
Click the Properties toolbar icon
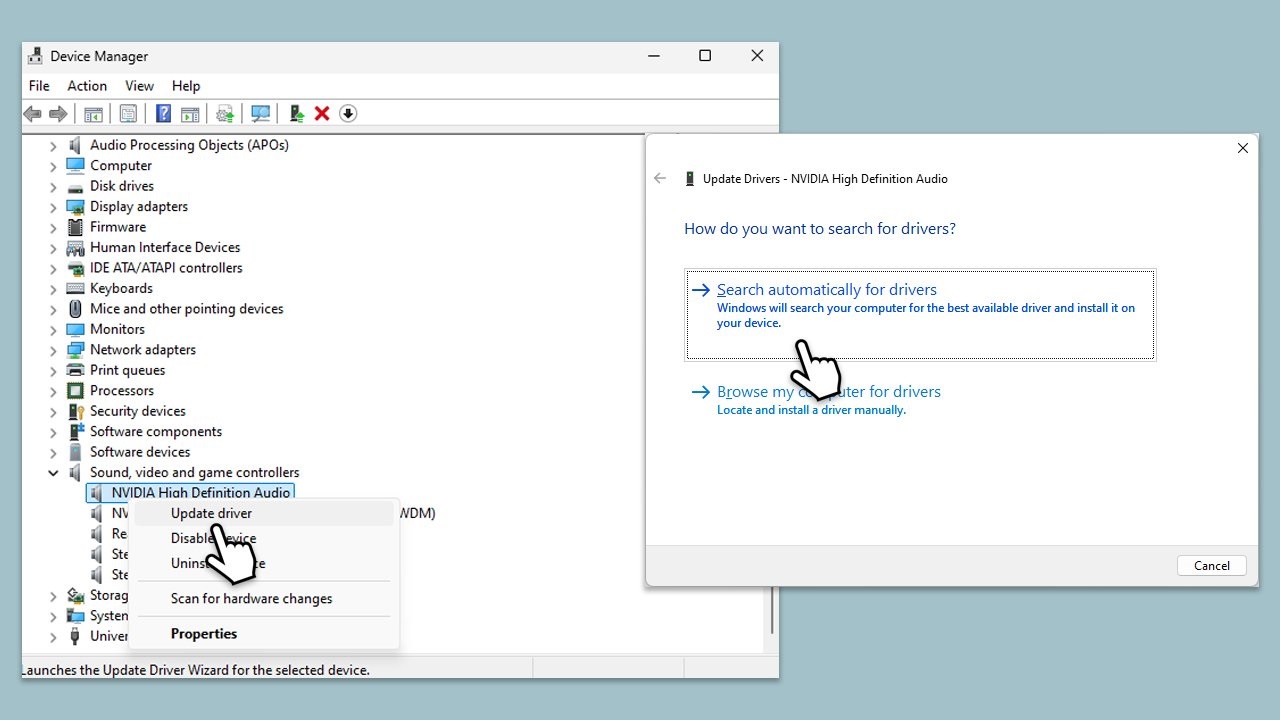[128, 114]
